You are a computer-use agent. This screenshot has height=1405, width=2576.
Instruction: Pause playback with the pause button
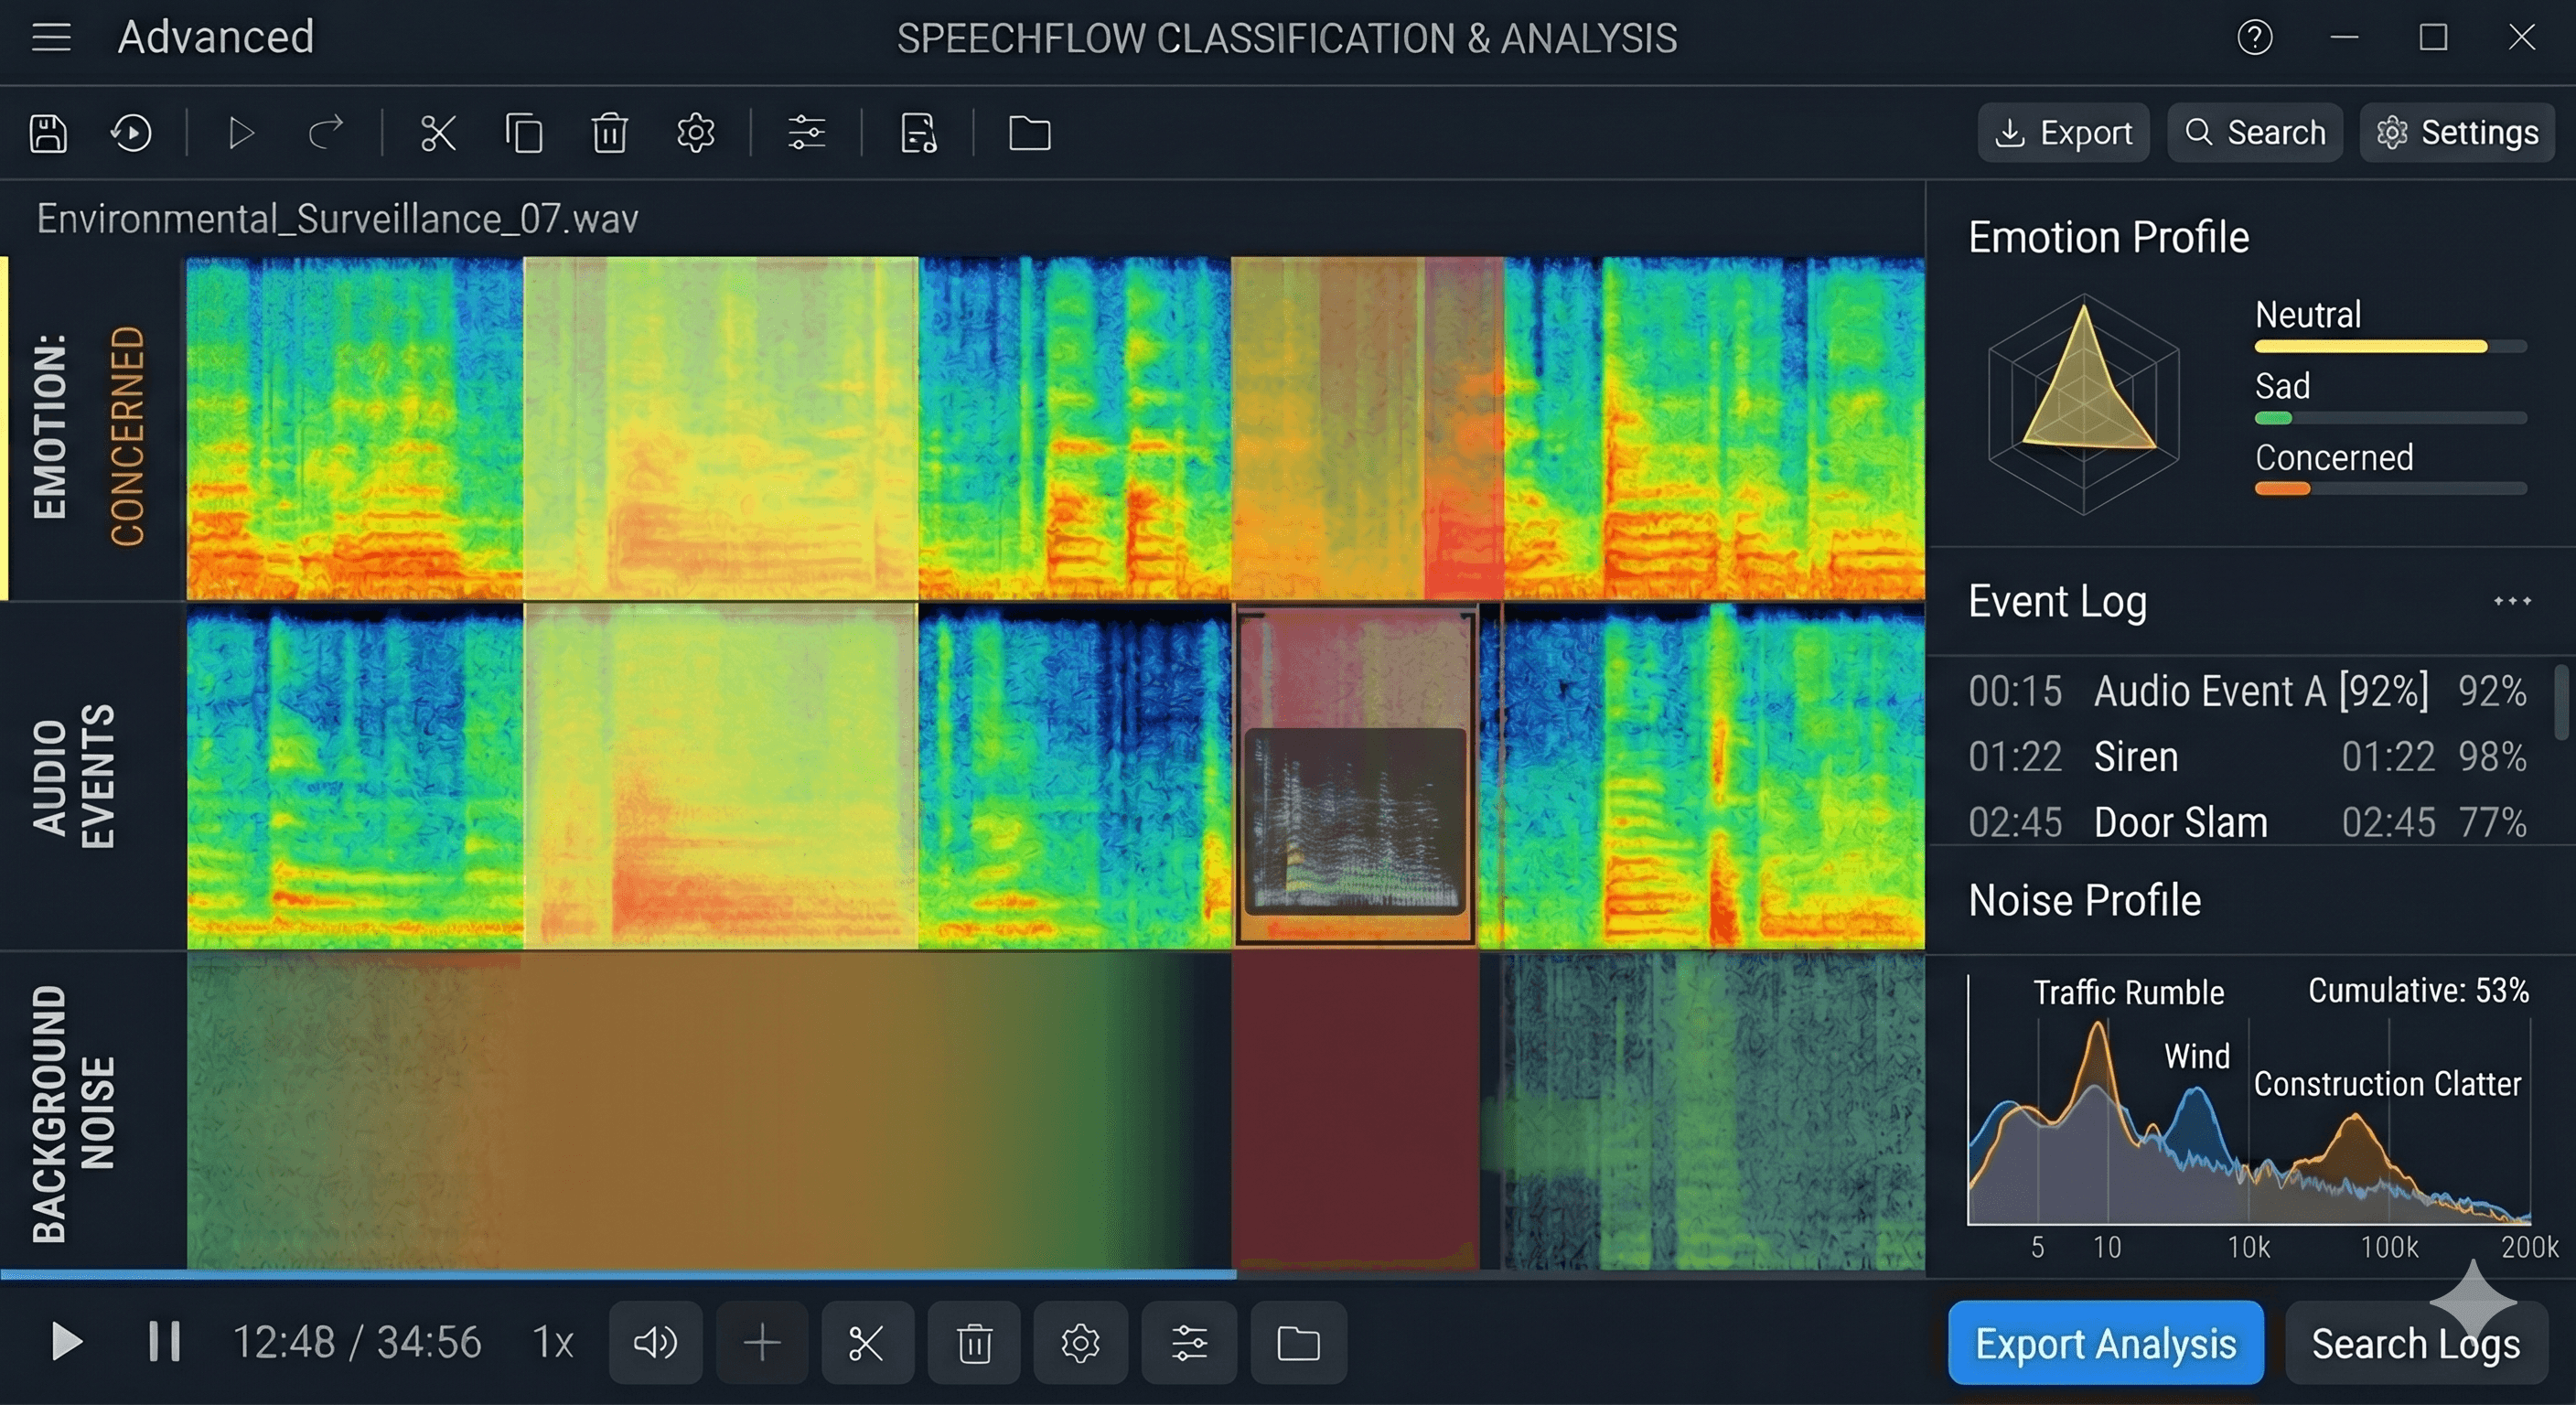tap(164, 1342)
